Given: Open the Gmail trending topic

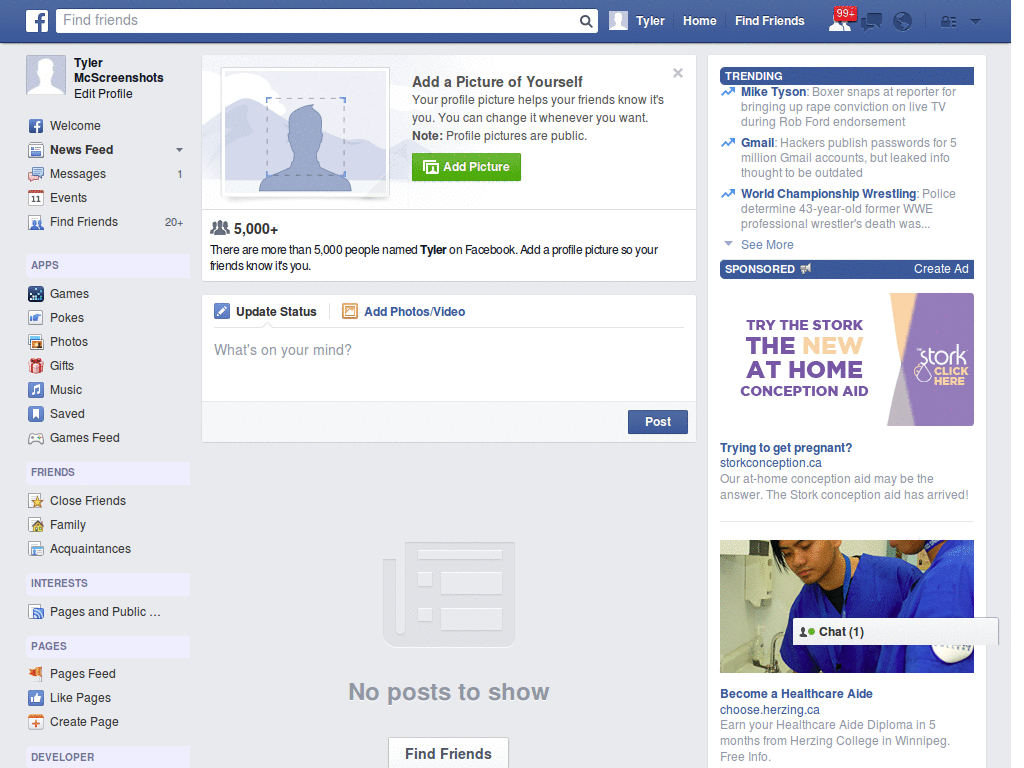Looking at the screenshot, I should 758,143.
